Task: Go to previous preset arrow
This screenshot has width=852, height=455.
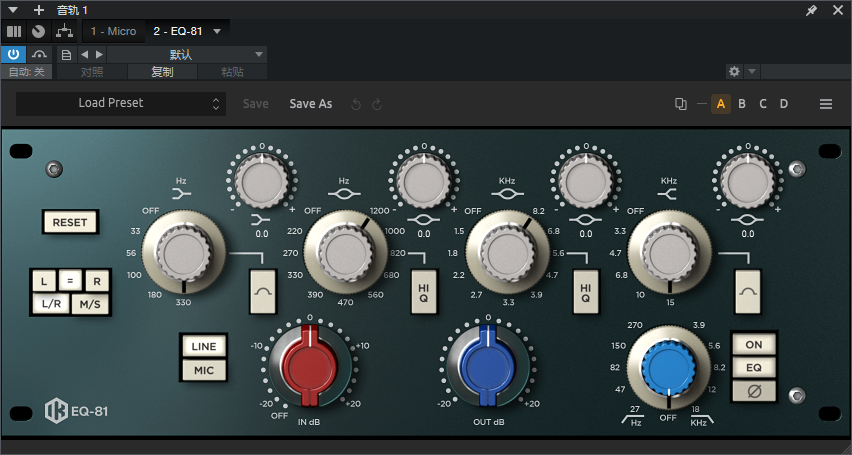Action: tap(84, 54)
